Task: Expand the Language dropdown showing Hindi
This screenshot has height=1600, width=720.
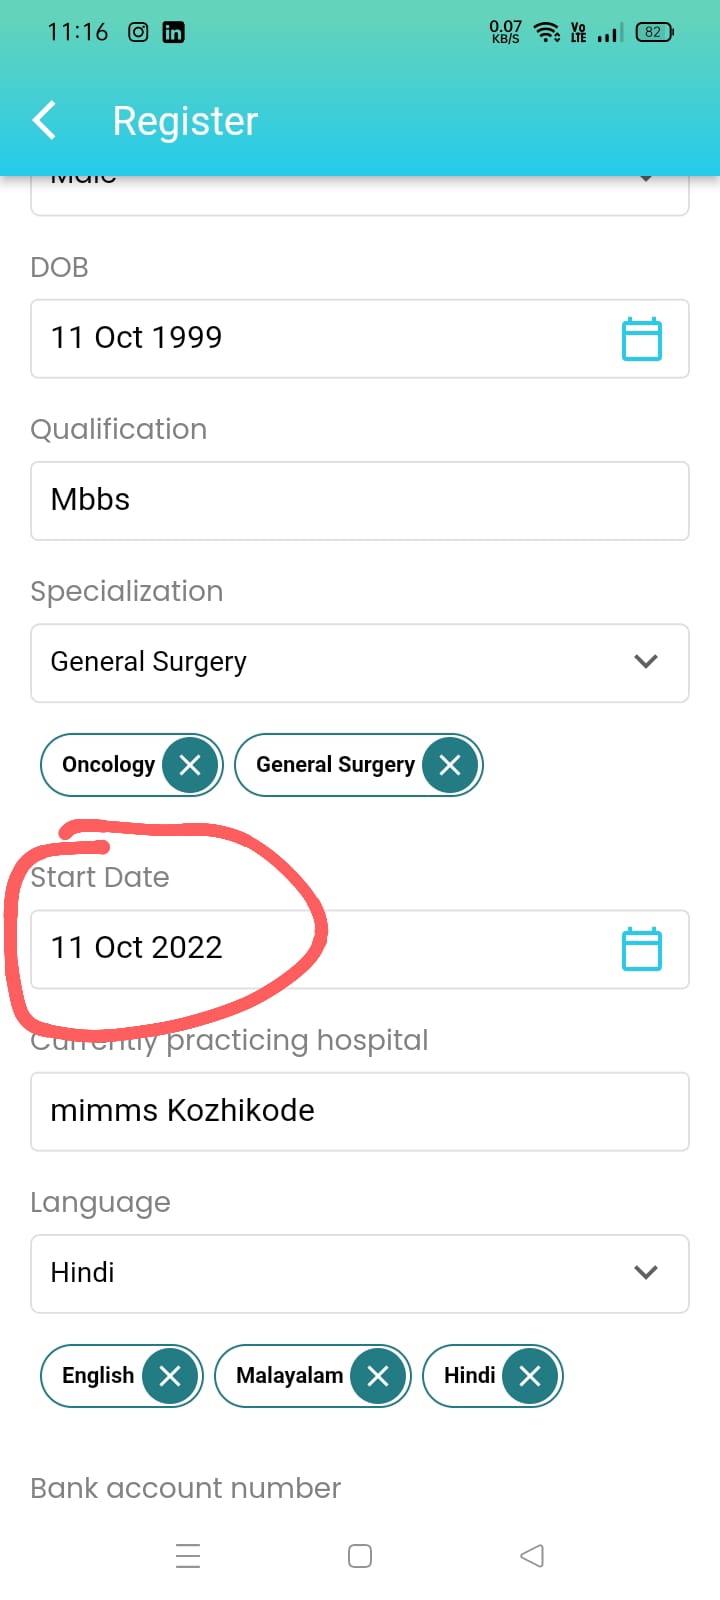Action: click(360, 1273)
